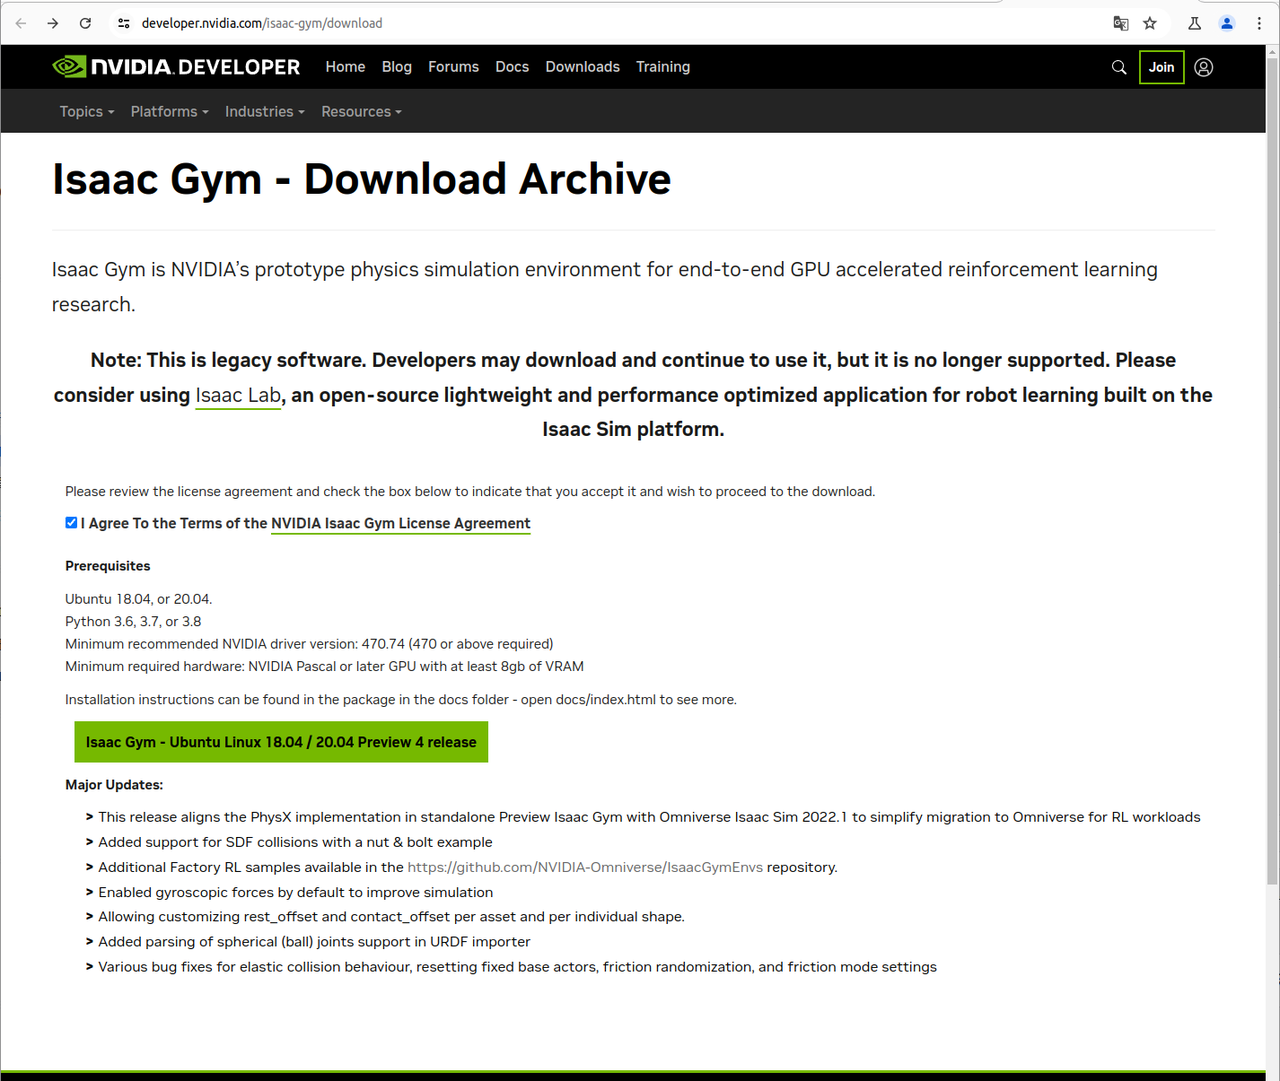1280x1081 pixels.
Task: Open the Forums nav item
Action: click(x=453, y=67)
